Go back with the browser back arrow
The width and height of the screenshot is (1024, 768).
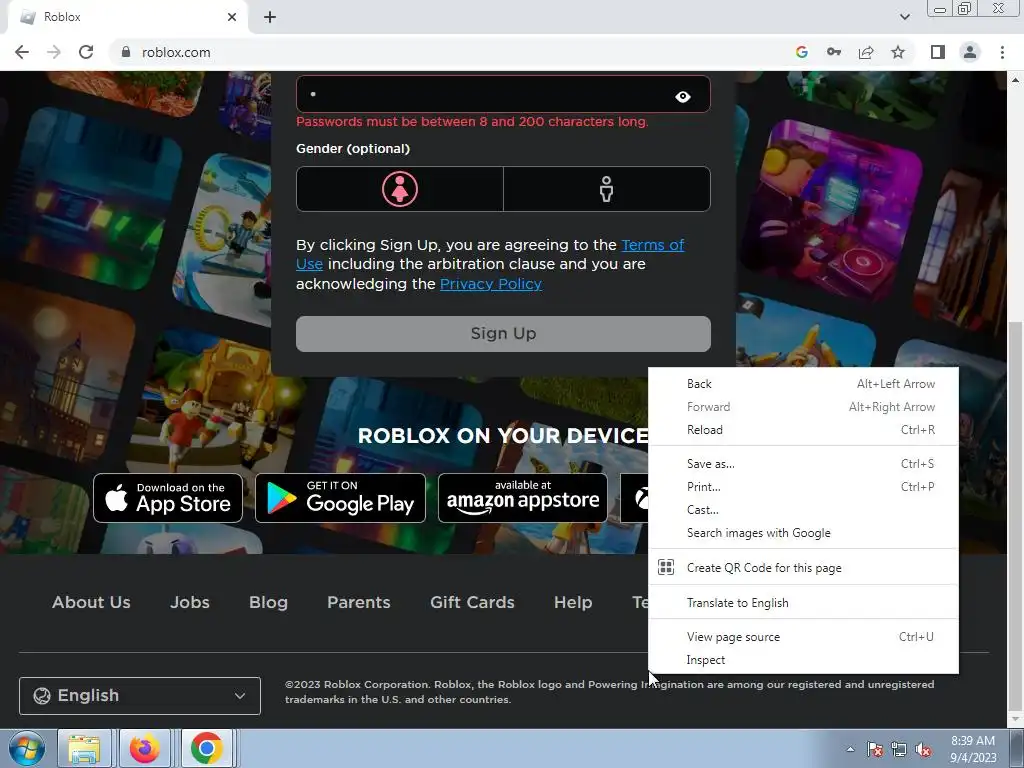pyautogui.click(x=22, y=52)
